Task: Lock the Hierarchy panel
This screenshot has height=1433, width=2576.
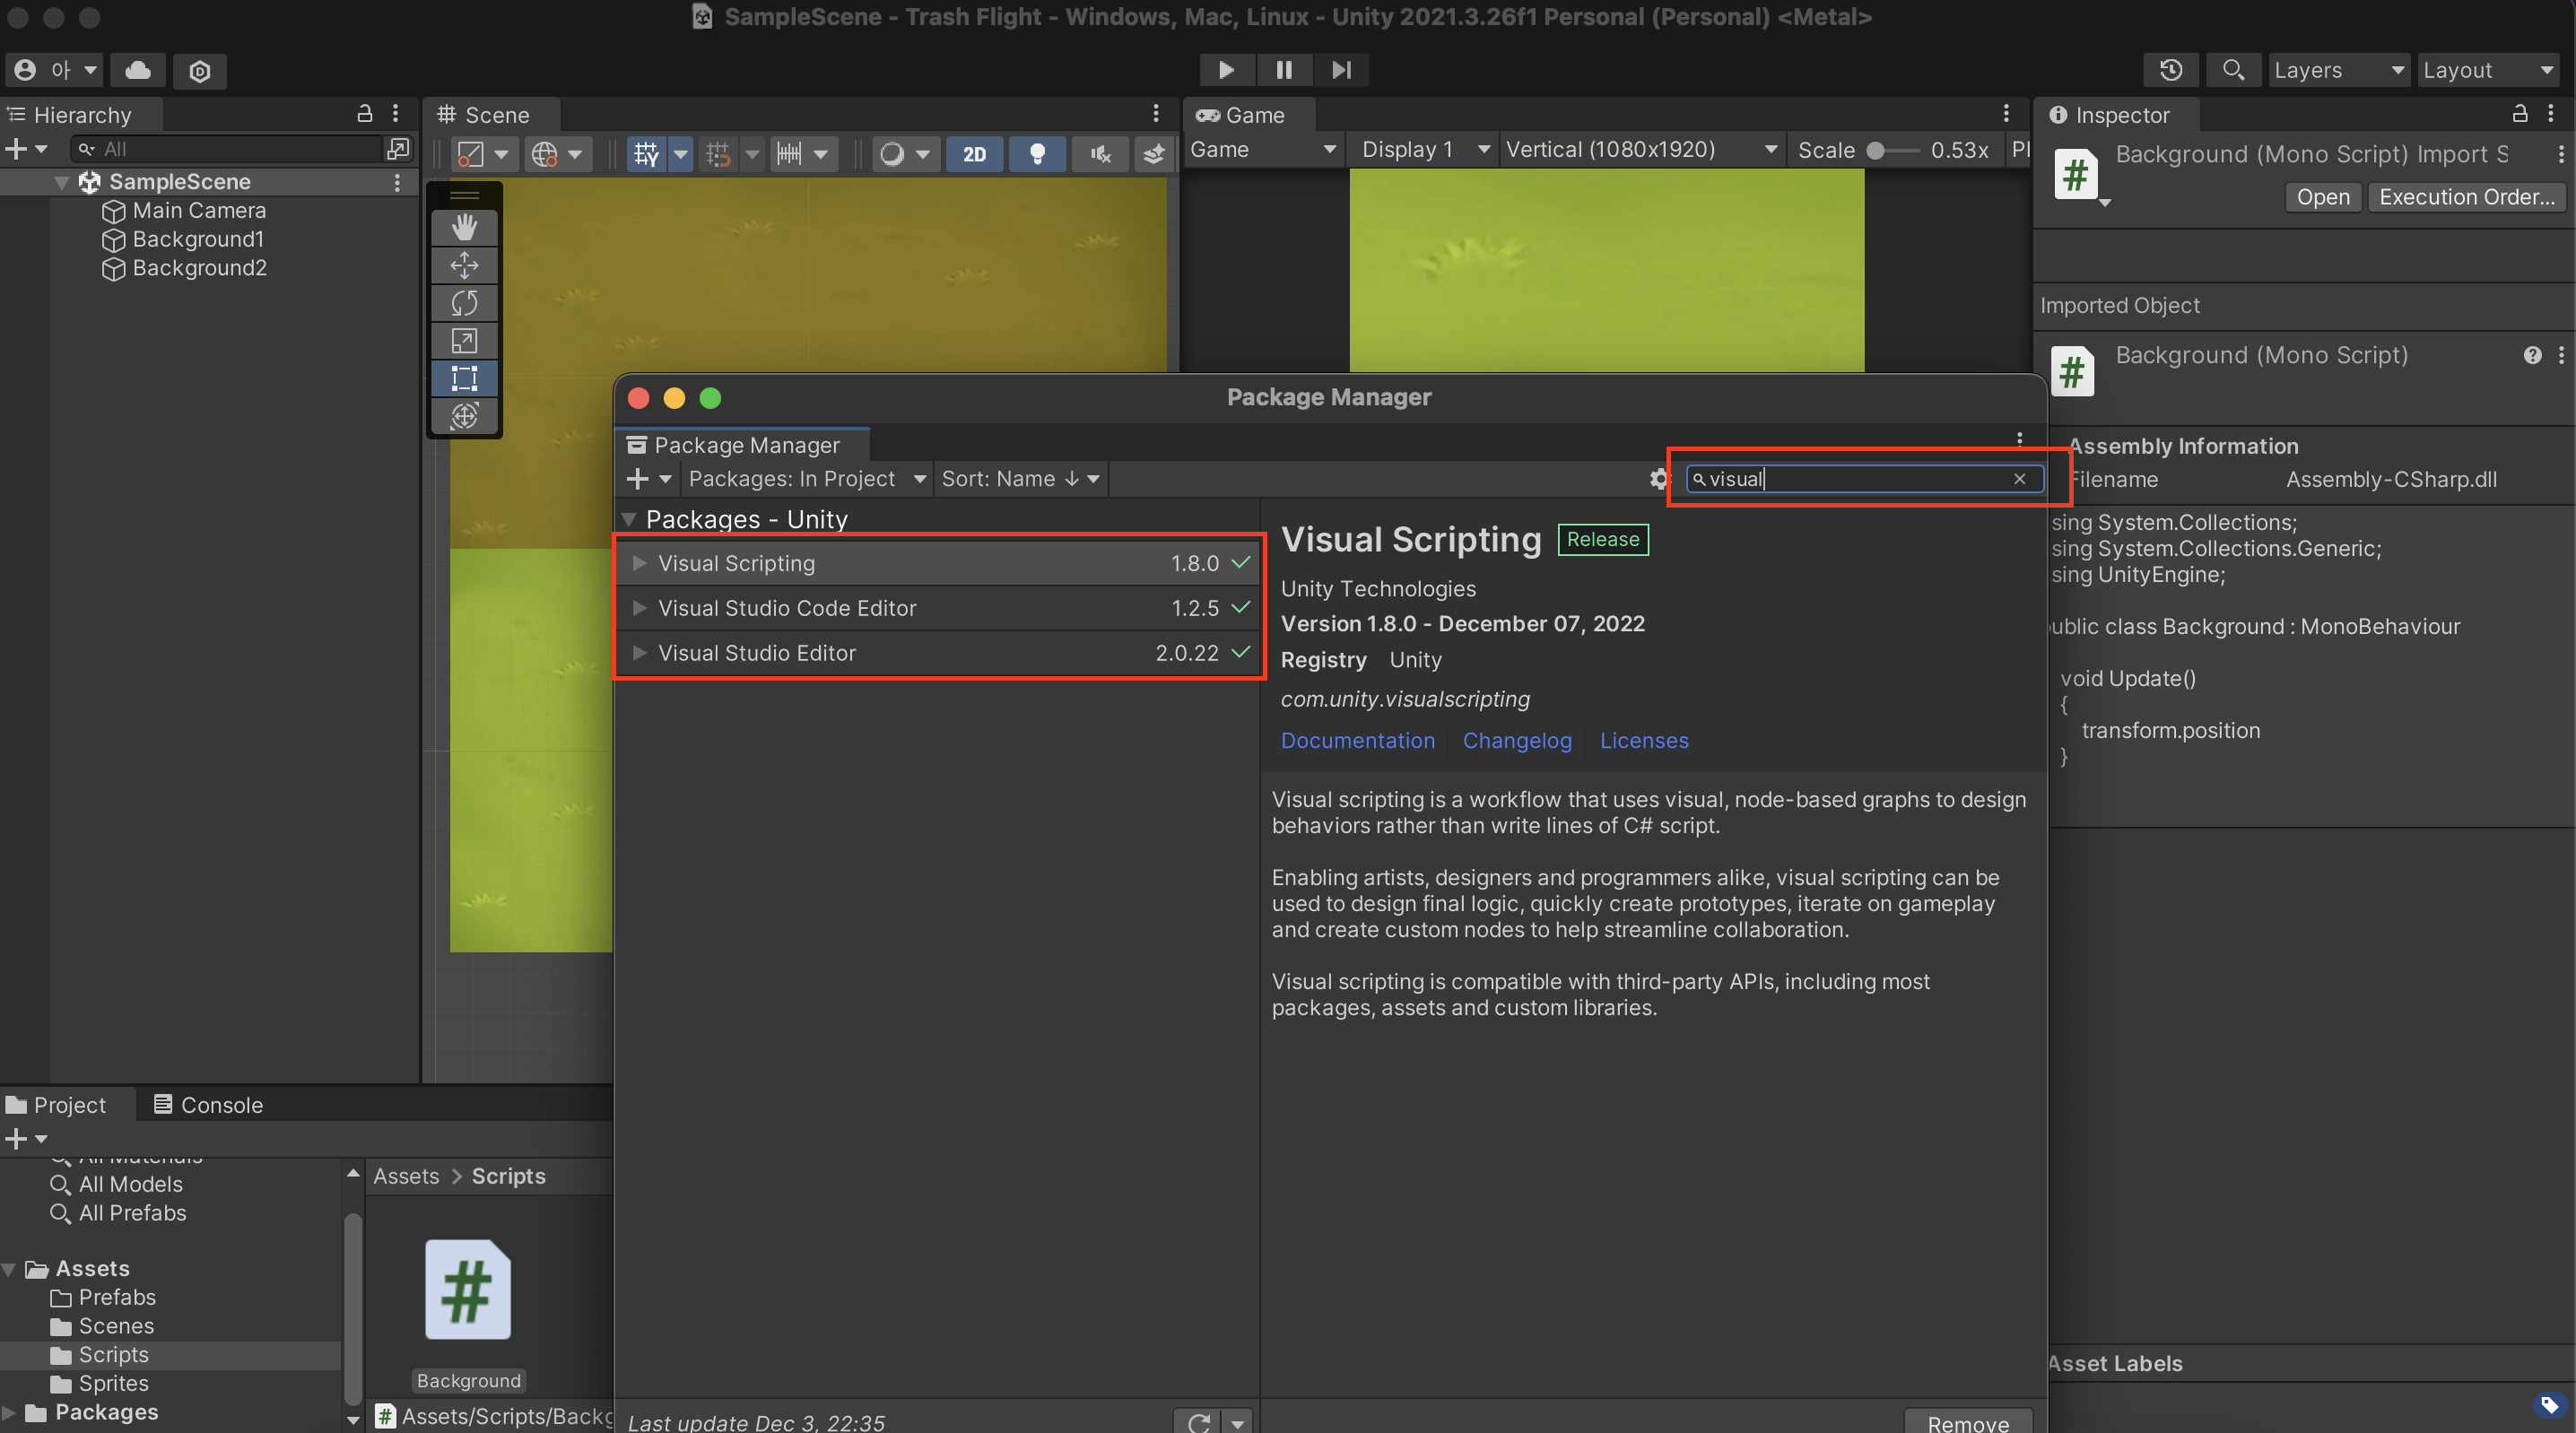Action: pos(365,114)
